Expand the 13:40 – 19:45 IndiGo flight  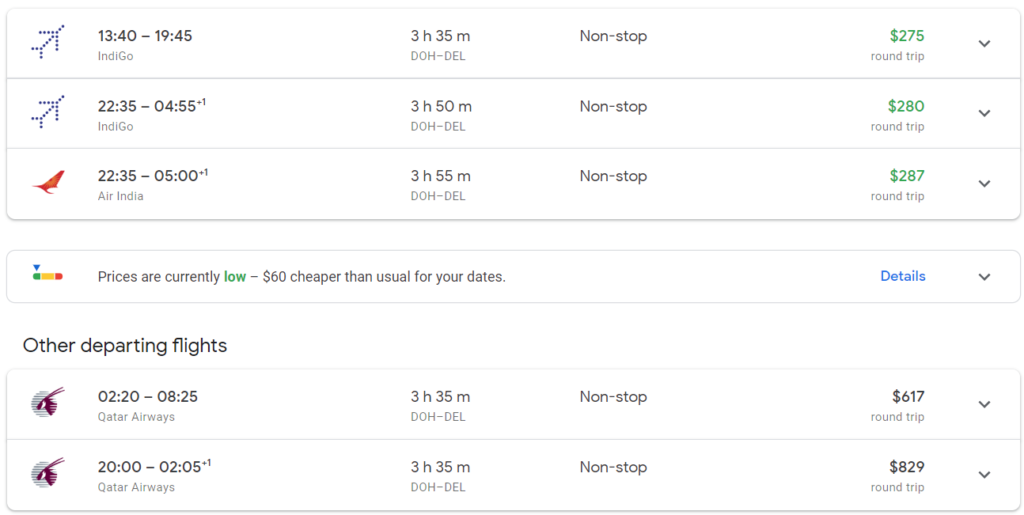(984, 44)
